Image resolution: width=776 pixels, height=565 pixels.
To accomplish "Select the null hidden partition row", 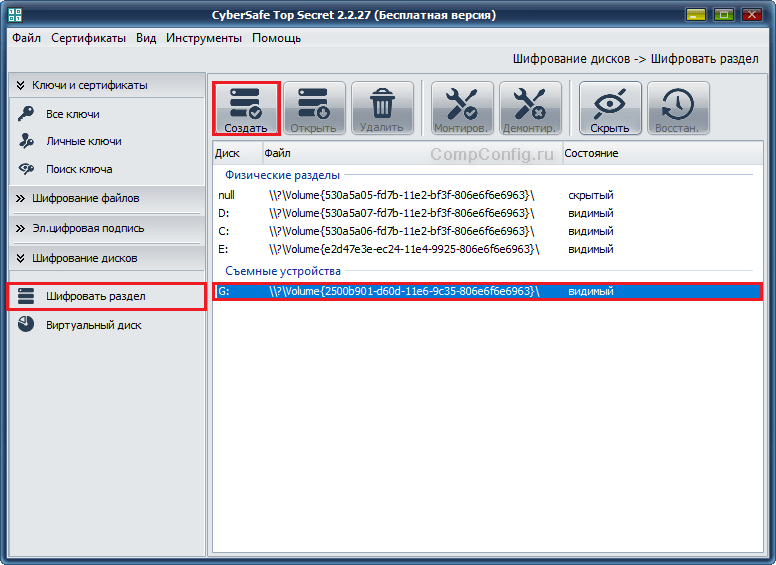I will (488, 195).
